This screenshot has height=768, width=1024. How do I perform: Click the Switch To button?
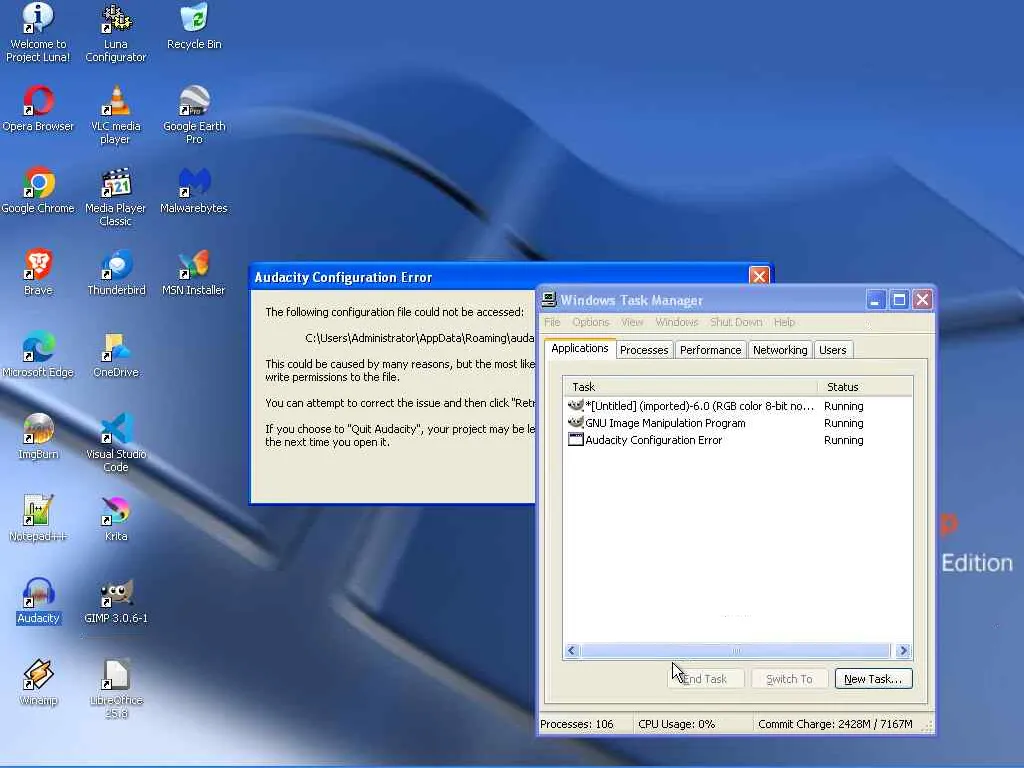(x=789, y=679)
